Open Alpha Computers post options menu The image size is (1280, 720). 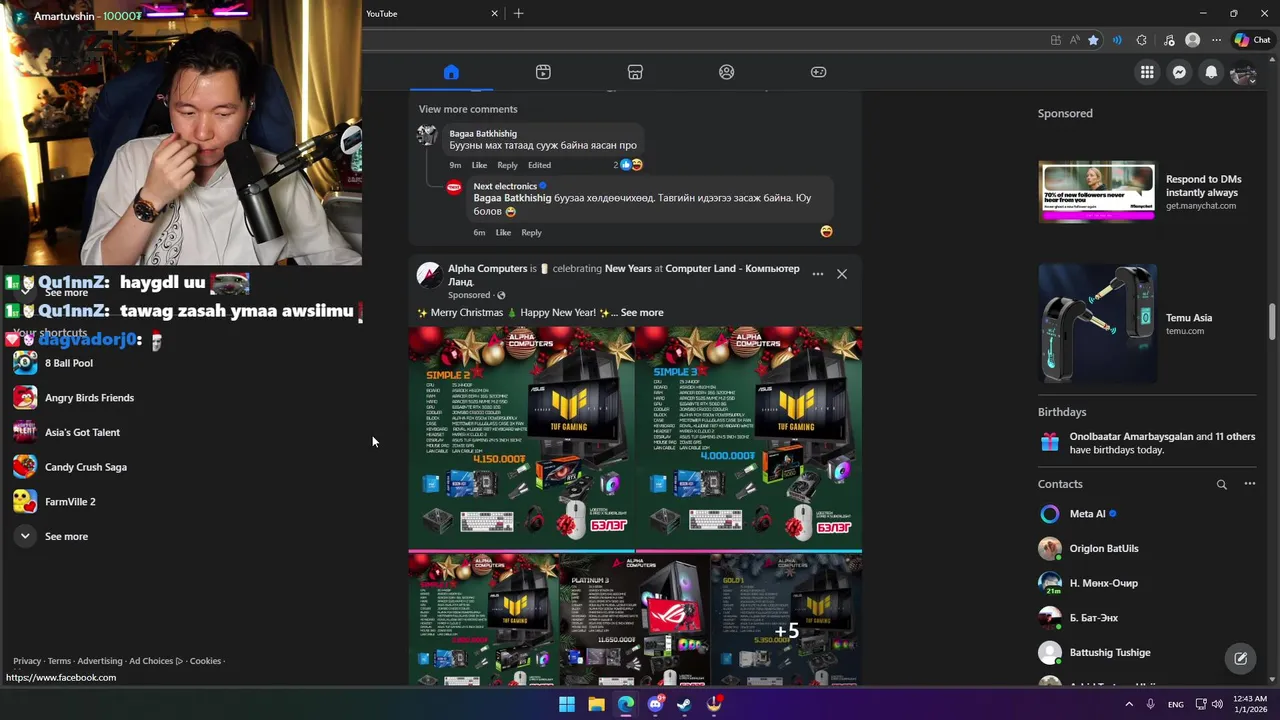tap(818, 274)
